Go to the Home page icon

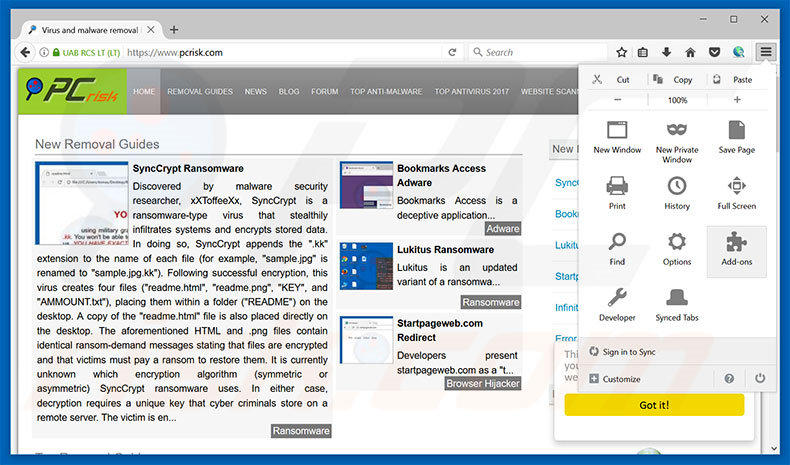[x=690, y=52]
